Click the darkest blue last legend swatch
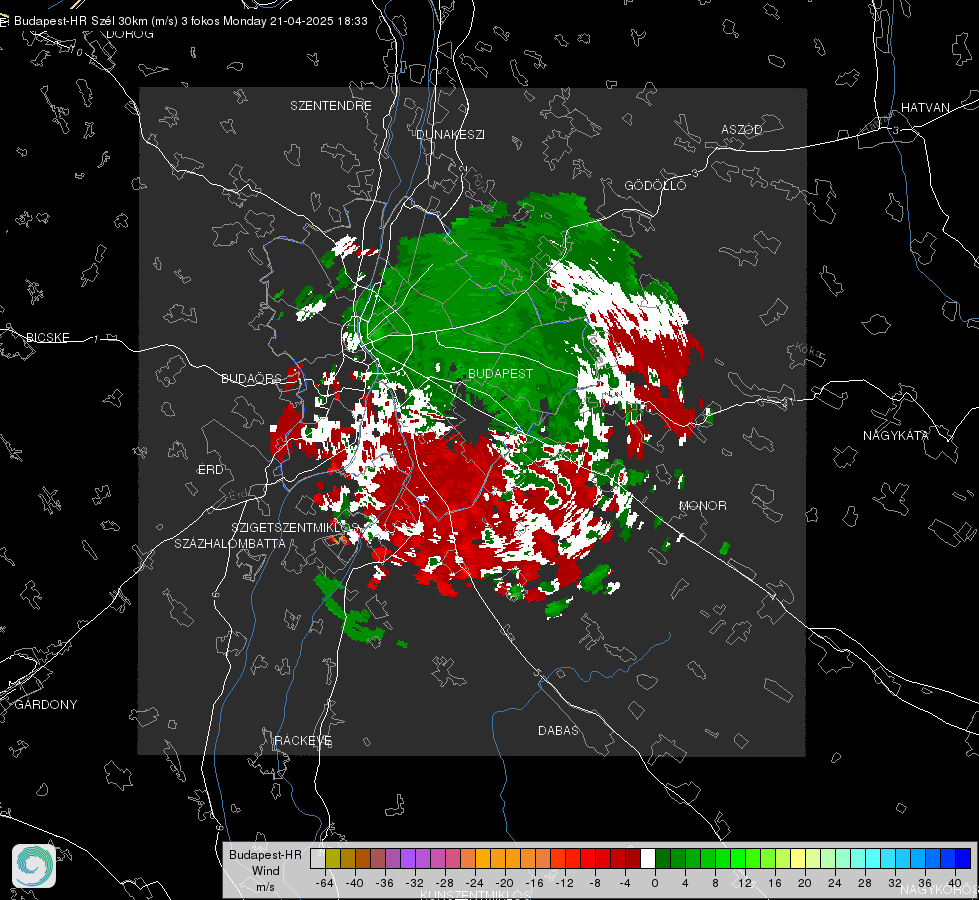 (964, 858)
